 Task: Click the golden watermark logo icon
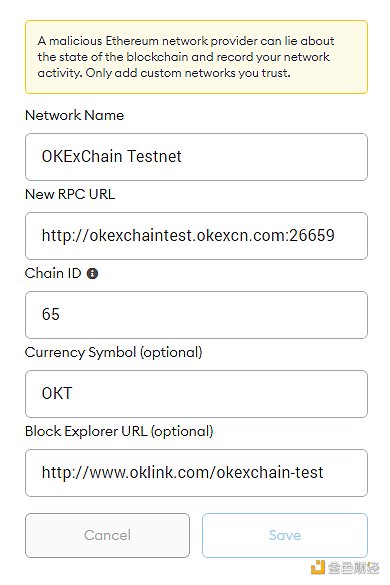click(318, 567)
